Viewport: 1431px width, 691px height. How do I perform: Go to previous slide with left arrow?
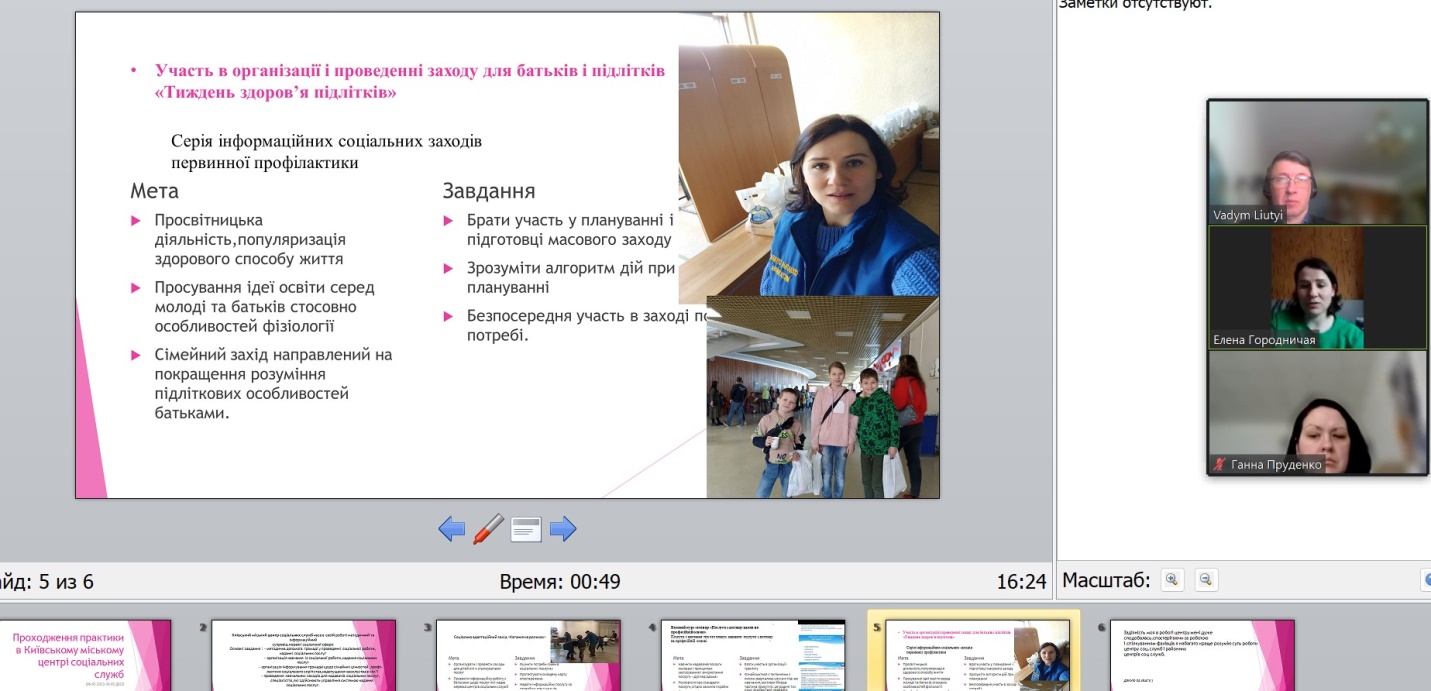(452, 529)
